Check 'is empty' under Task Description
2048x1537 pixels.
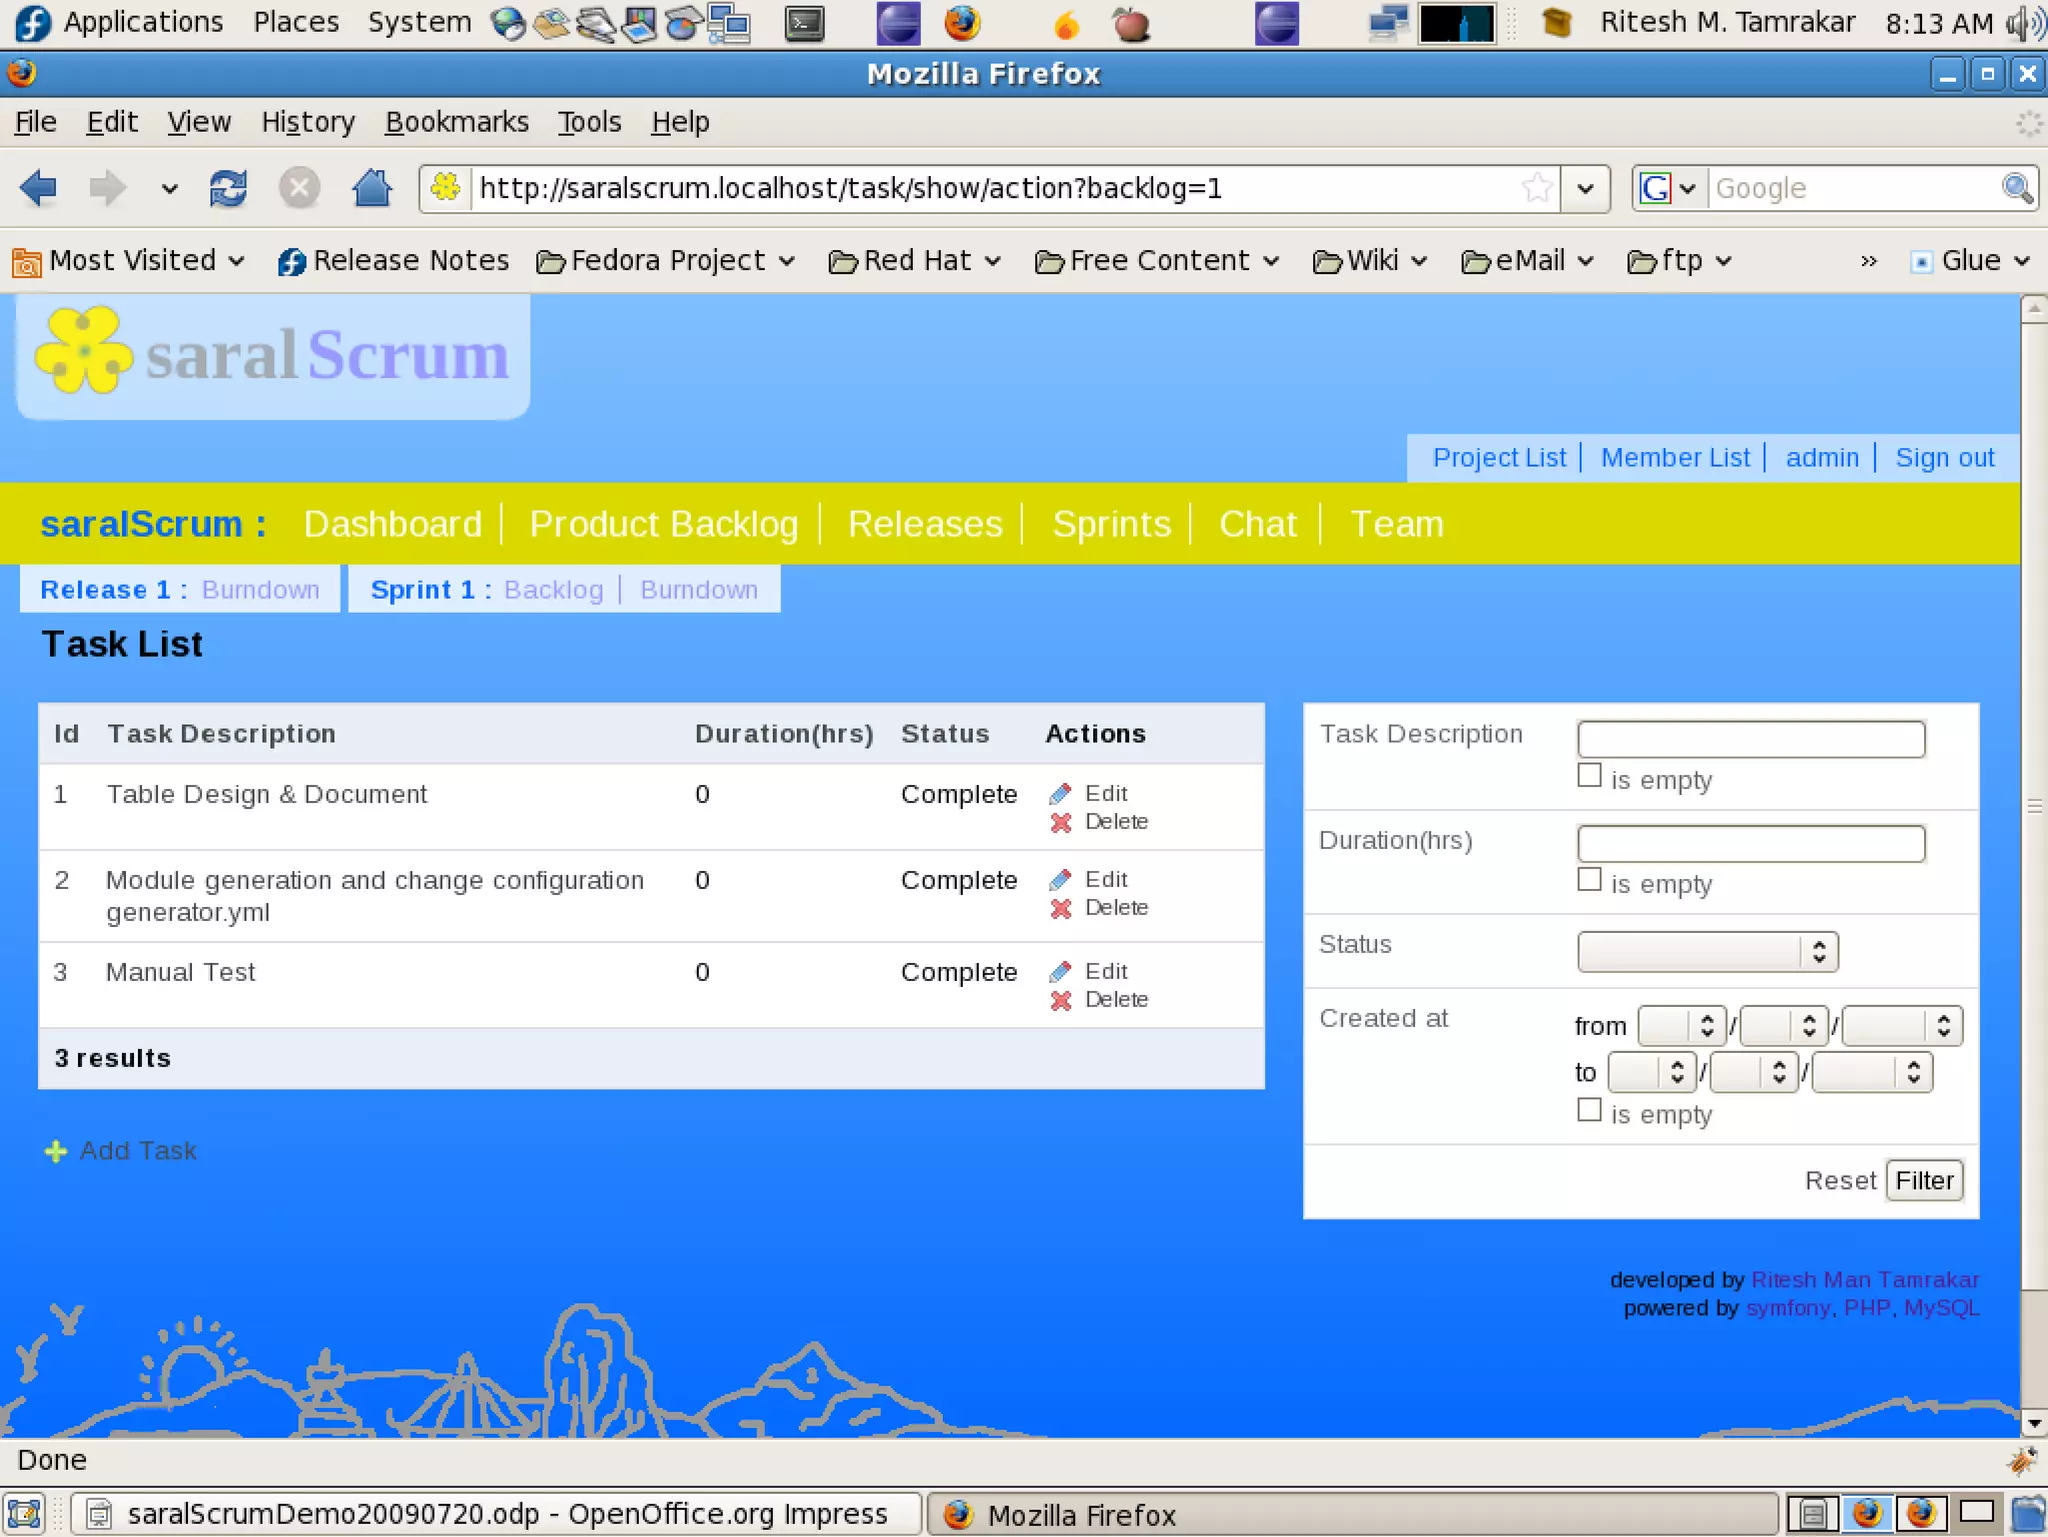click(1589, 776)
